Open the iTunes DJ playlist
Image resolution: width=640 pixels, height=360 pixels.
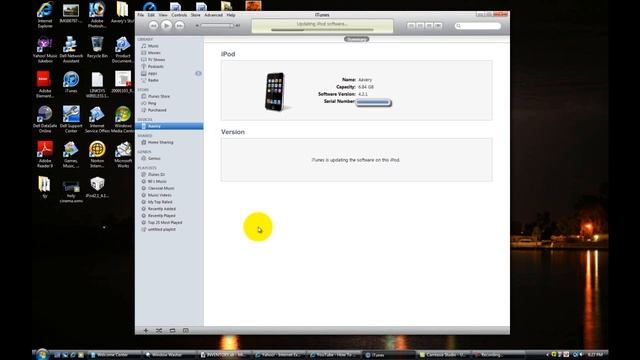pyautogui.click(x=156, y=174)
